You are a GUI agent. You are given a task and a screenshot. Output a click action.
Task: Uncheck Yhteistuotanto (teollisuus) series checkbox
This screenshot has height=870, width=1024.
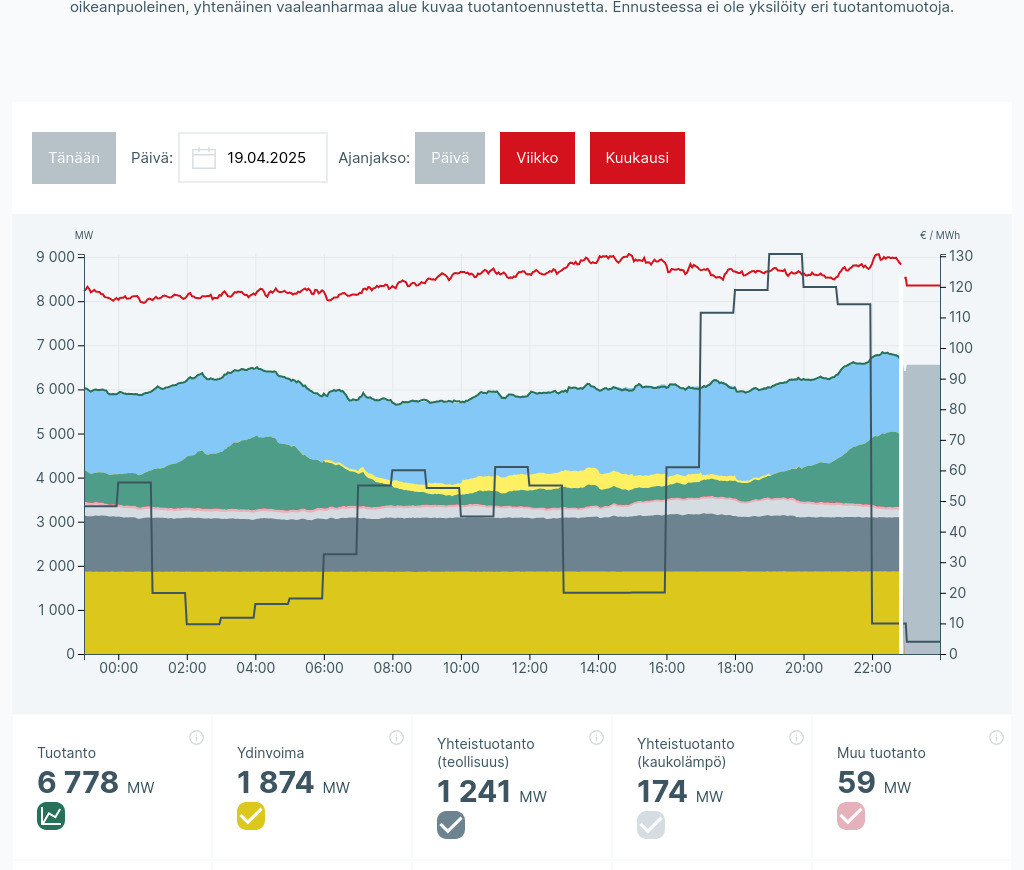click(451, 825)
